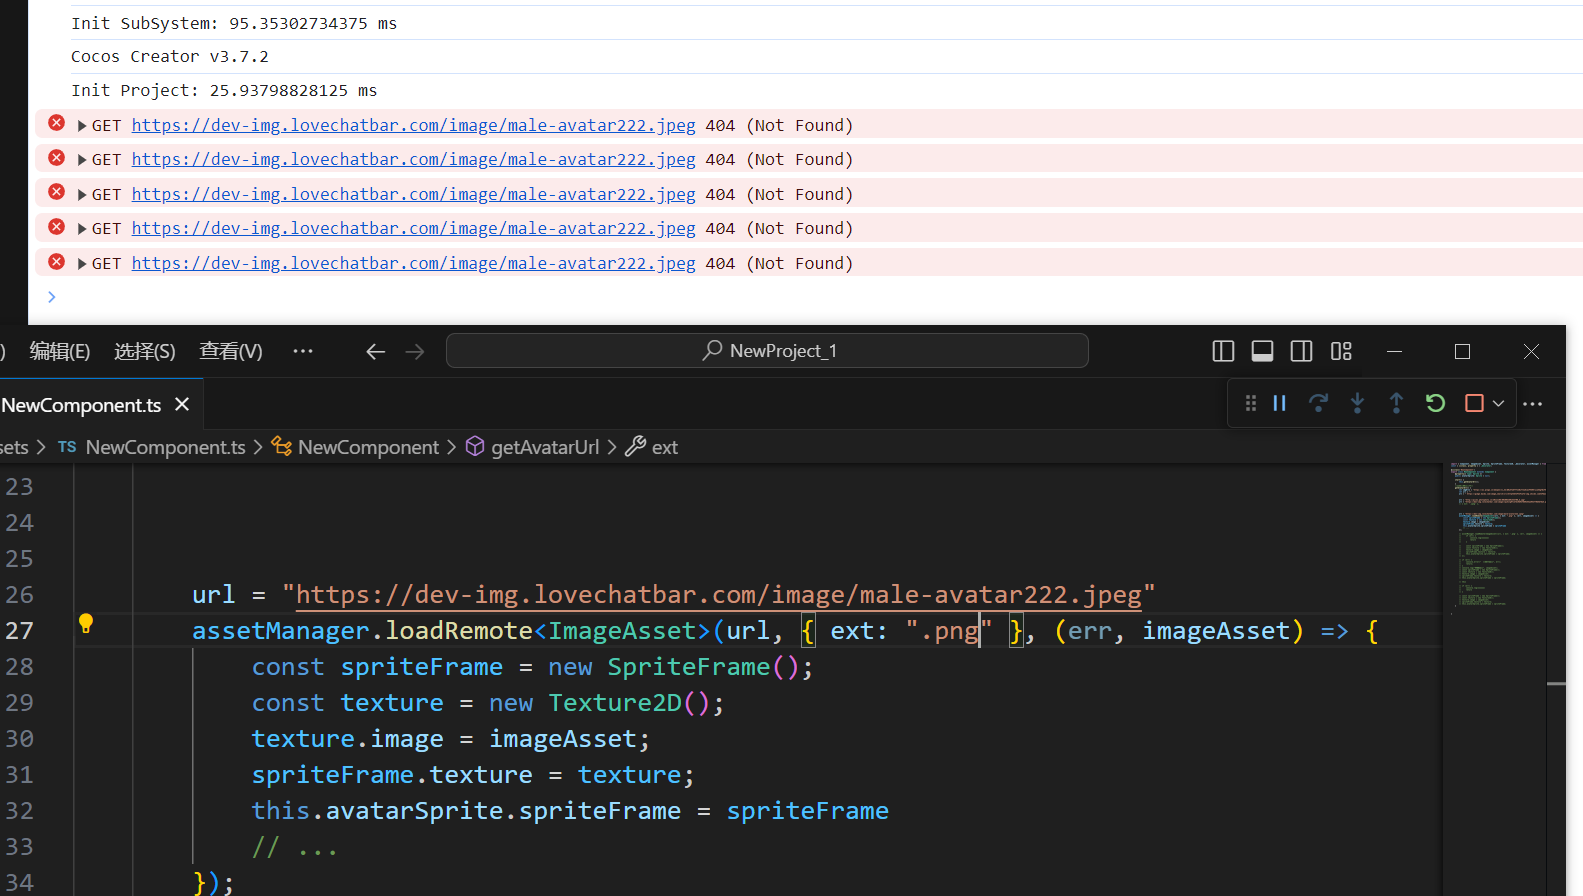Click getAvatarUrl in the breadcrumb
Screen dimensions: 1583x896
[x=544, y=447]
